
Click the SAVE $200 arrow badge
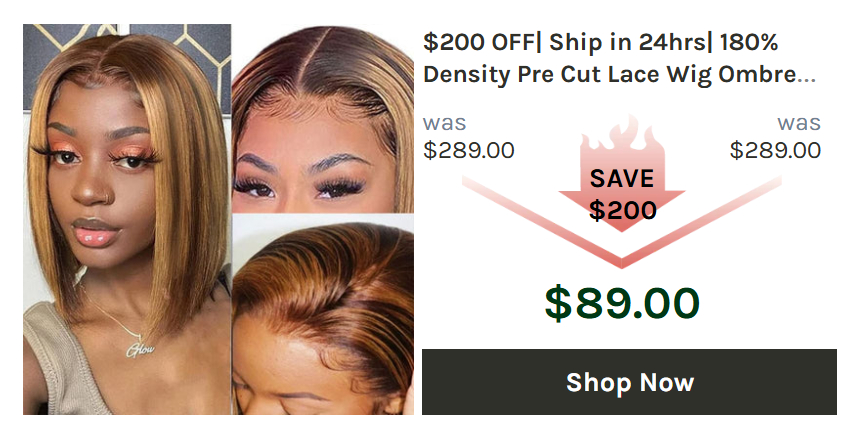click(622, 180)
